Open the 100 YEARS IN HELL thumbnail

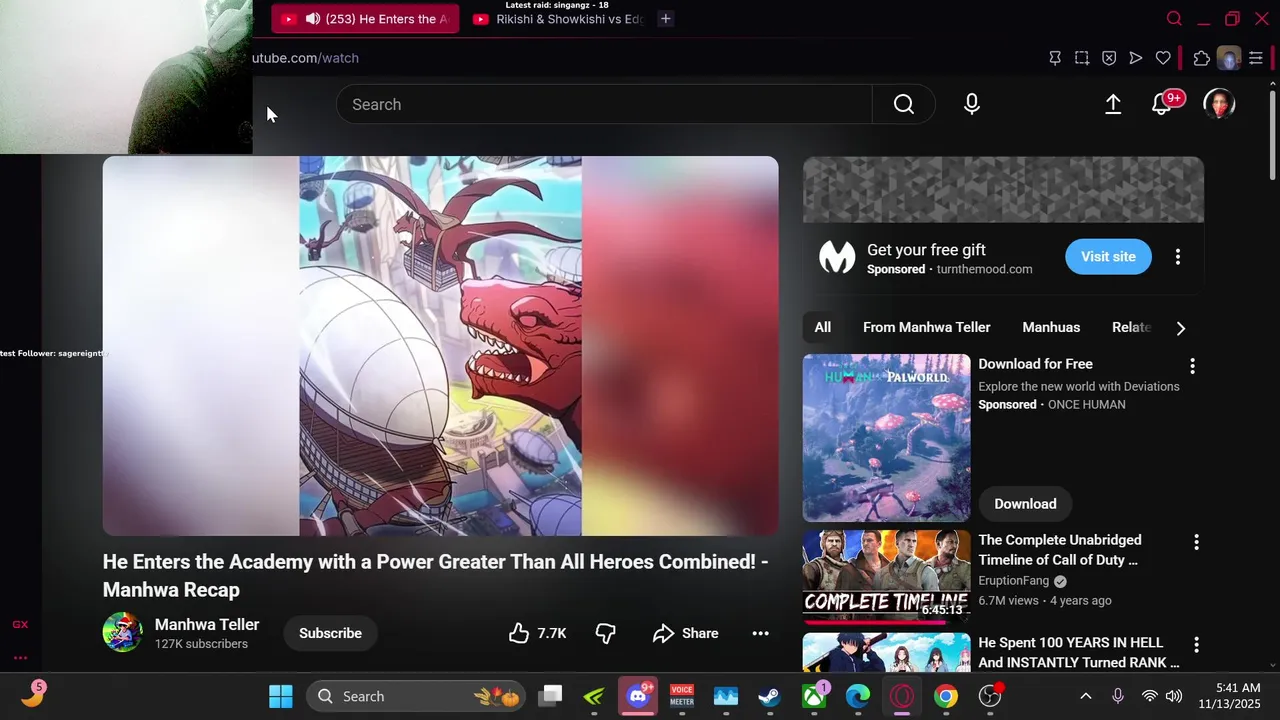886,652
